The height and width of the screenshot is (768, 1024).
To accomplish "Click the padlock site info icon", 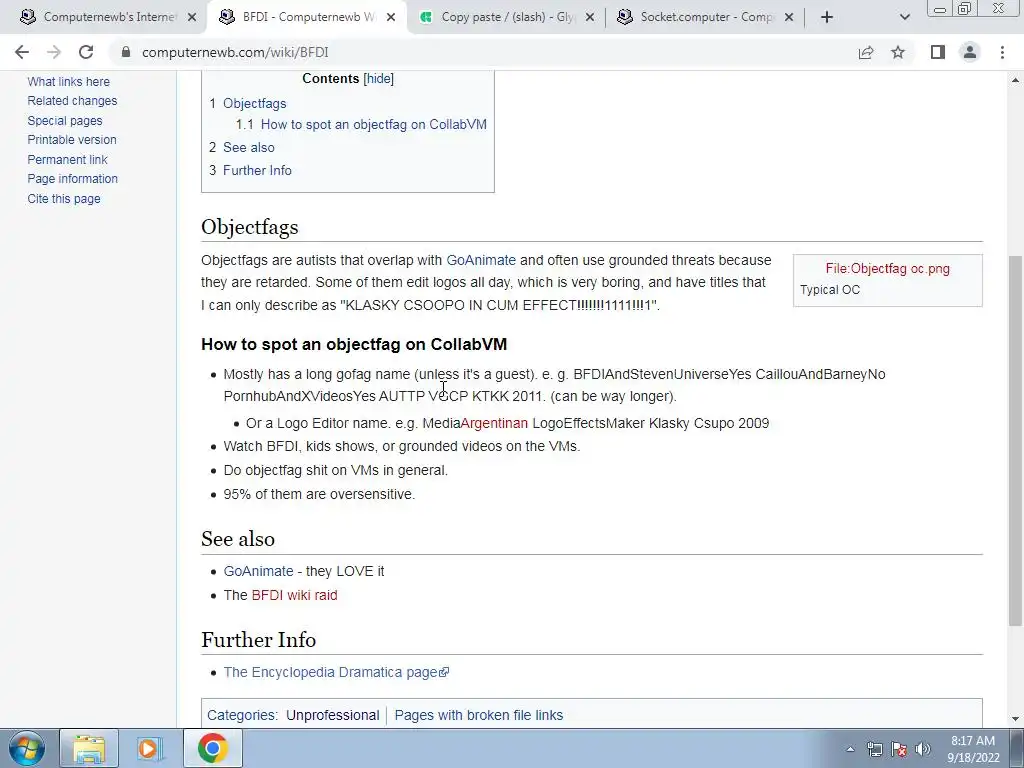I will pos(126,52).
